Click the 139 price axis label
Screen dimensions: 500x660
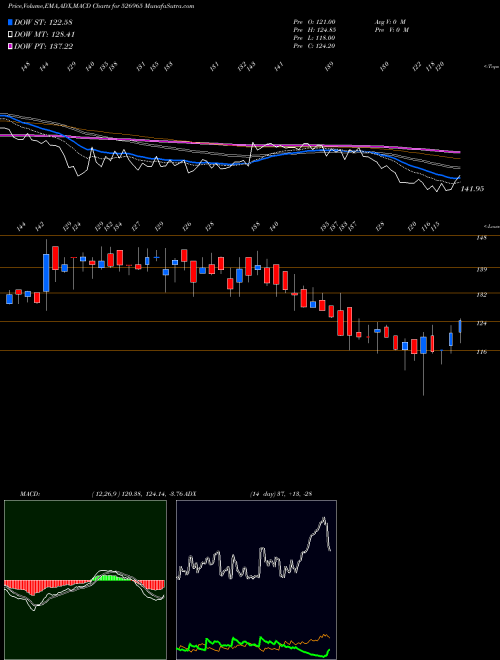(482, 270)
